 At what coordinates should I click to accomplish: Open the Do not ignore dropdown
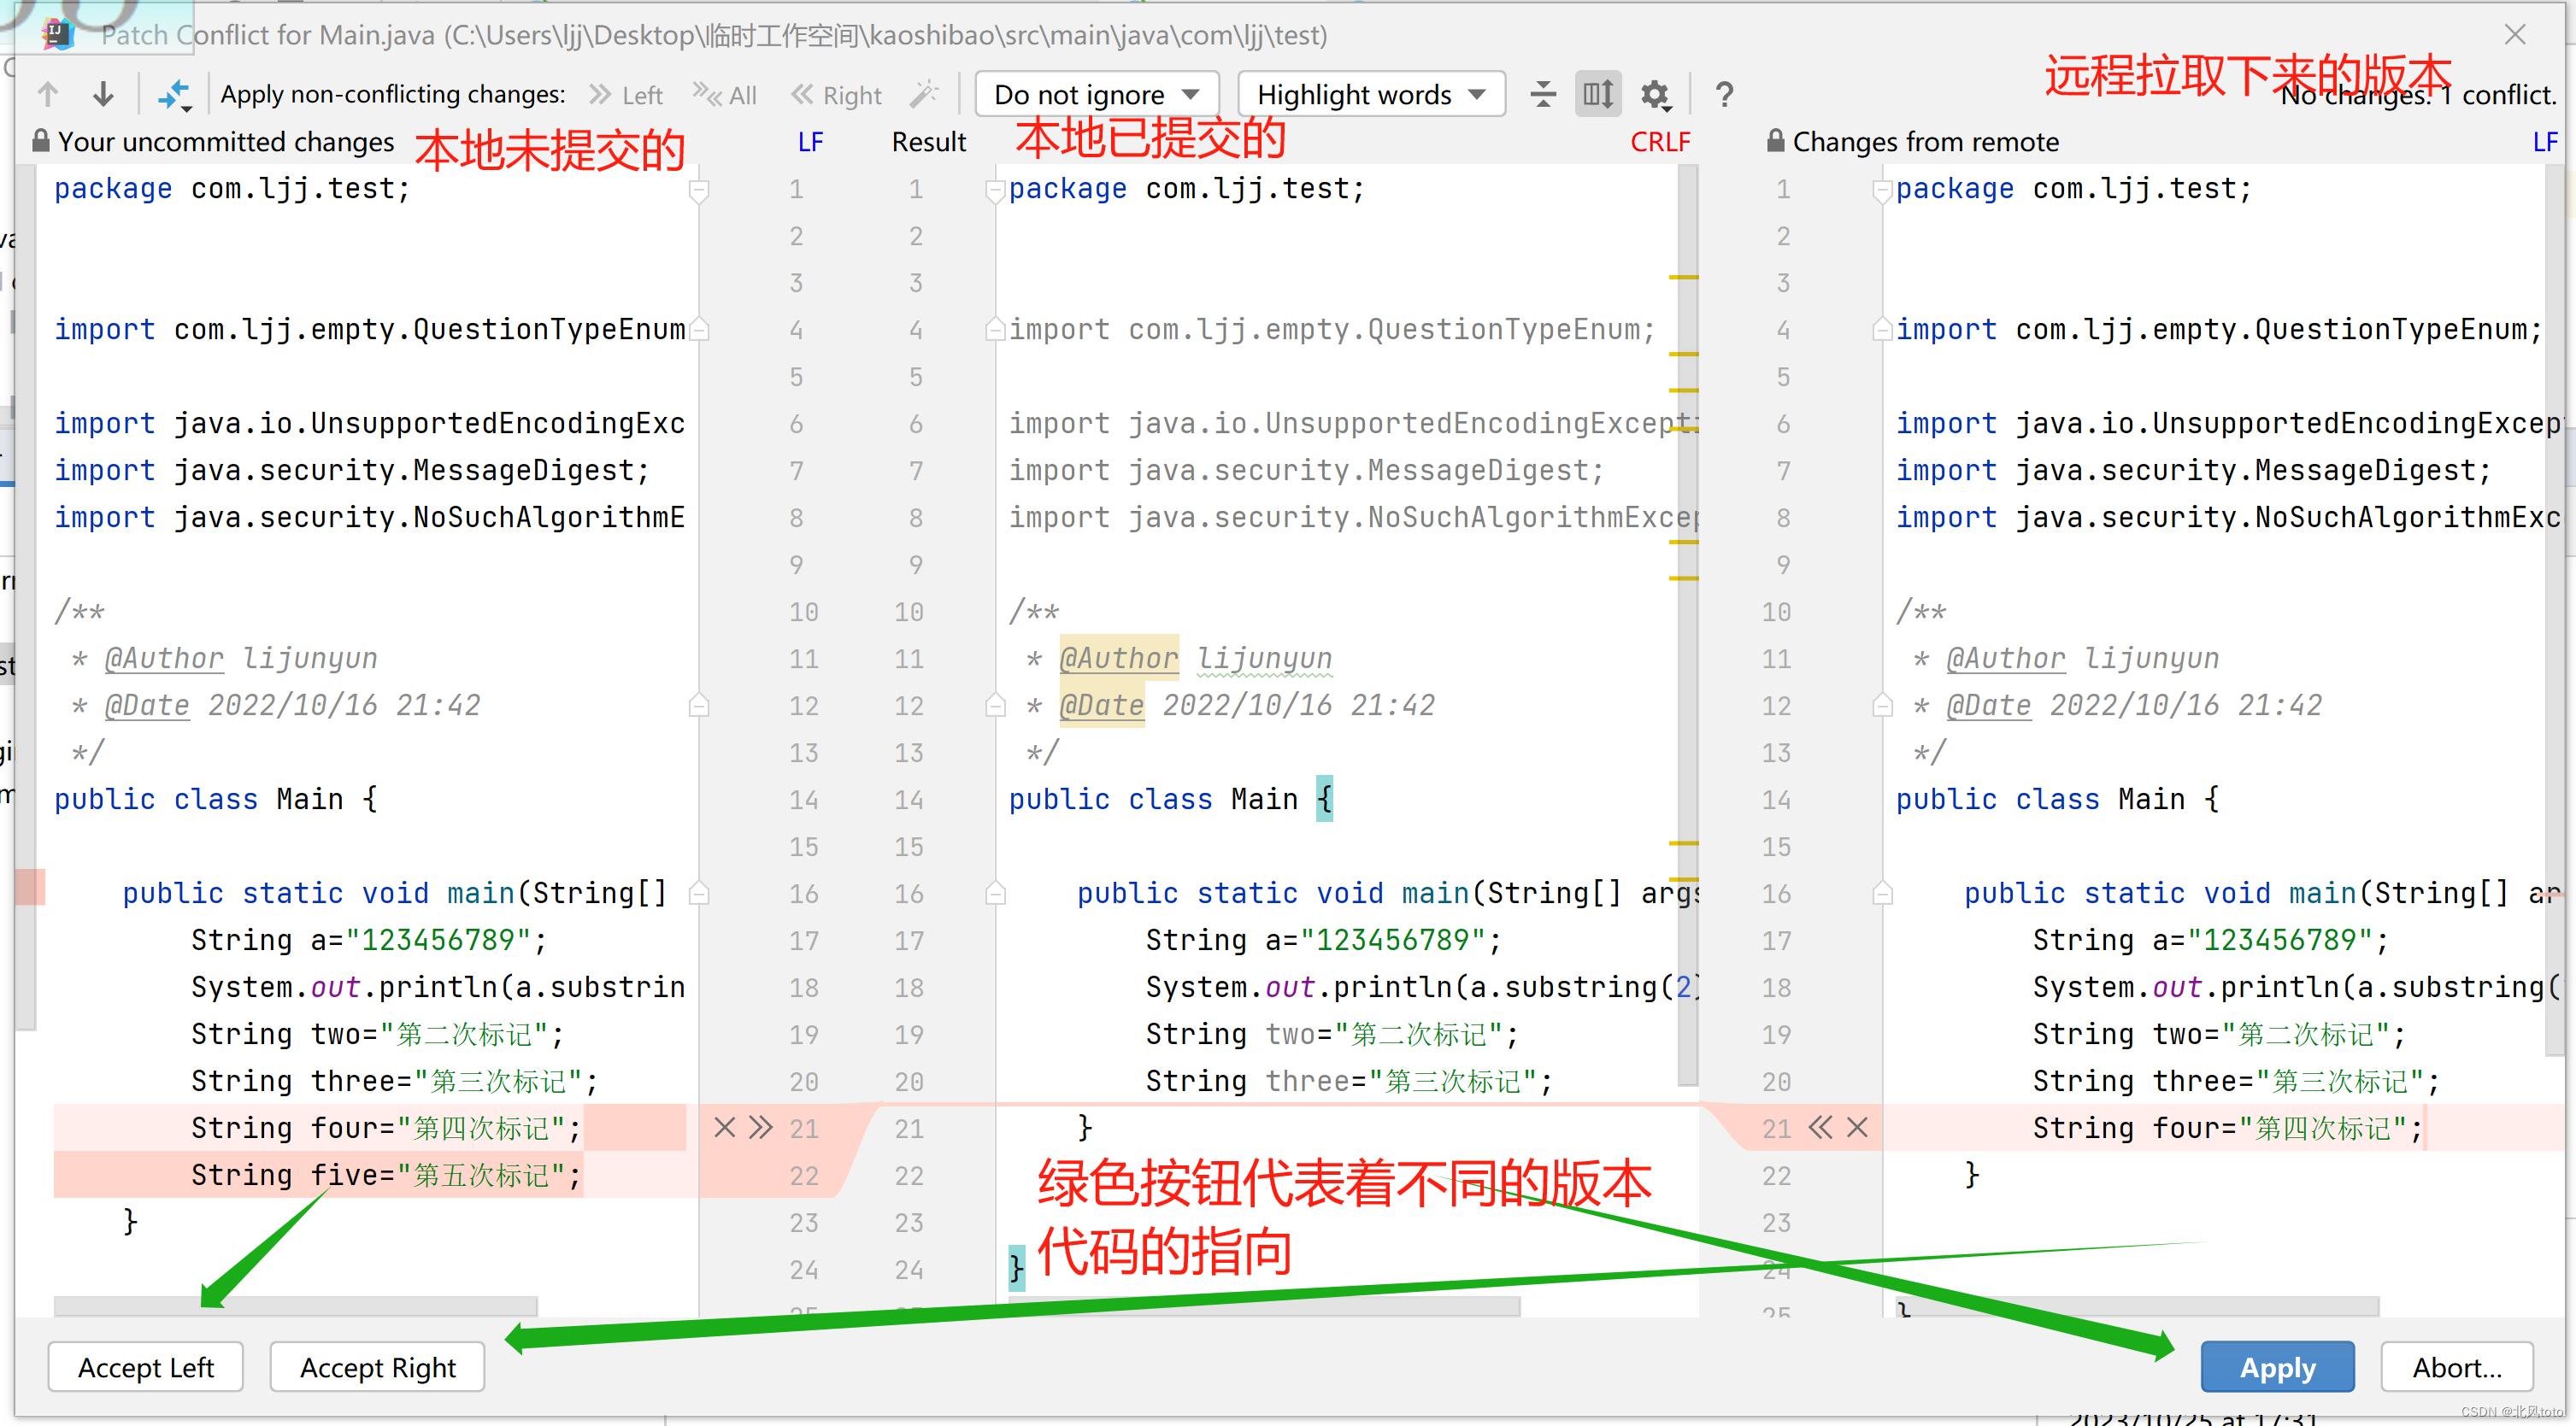click(1096, 95)
